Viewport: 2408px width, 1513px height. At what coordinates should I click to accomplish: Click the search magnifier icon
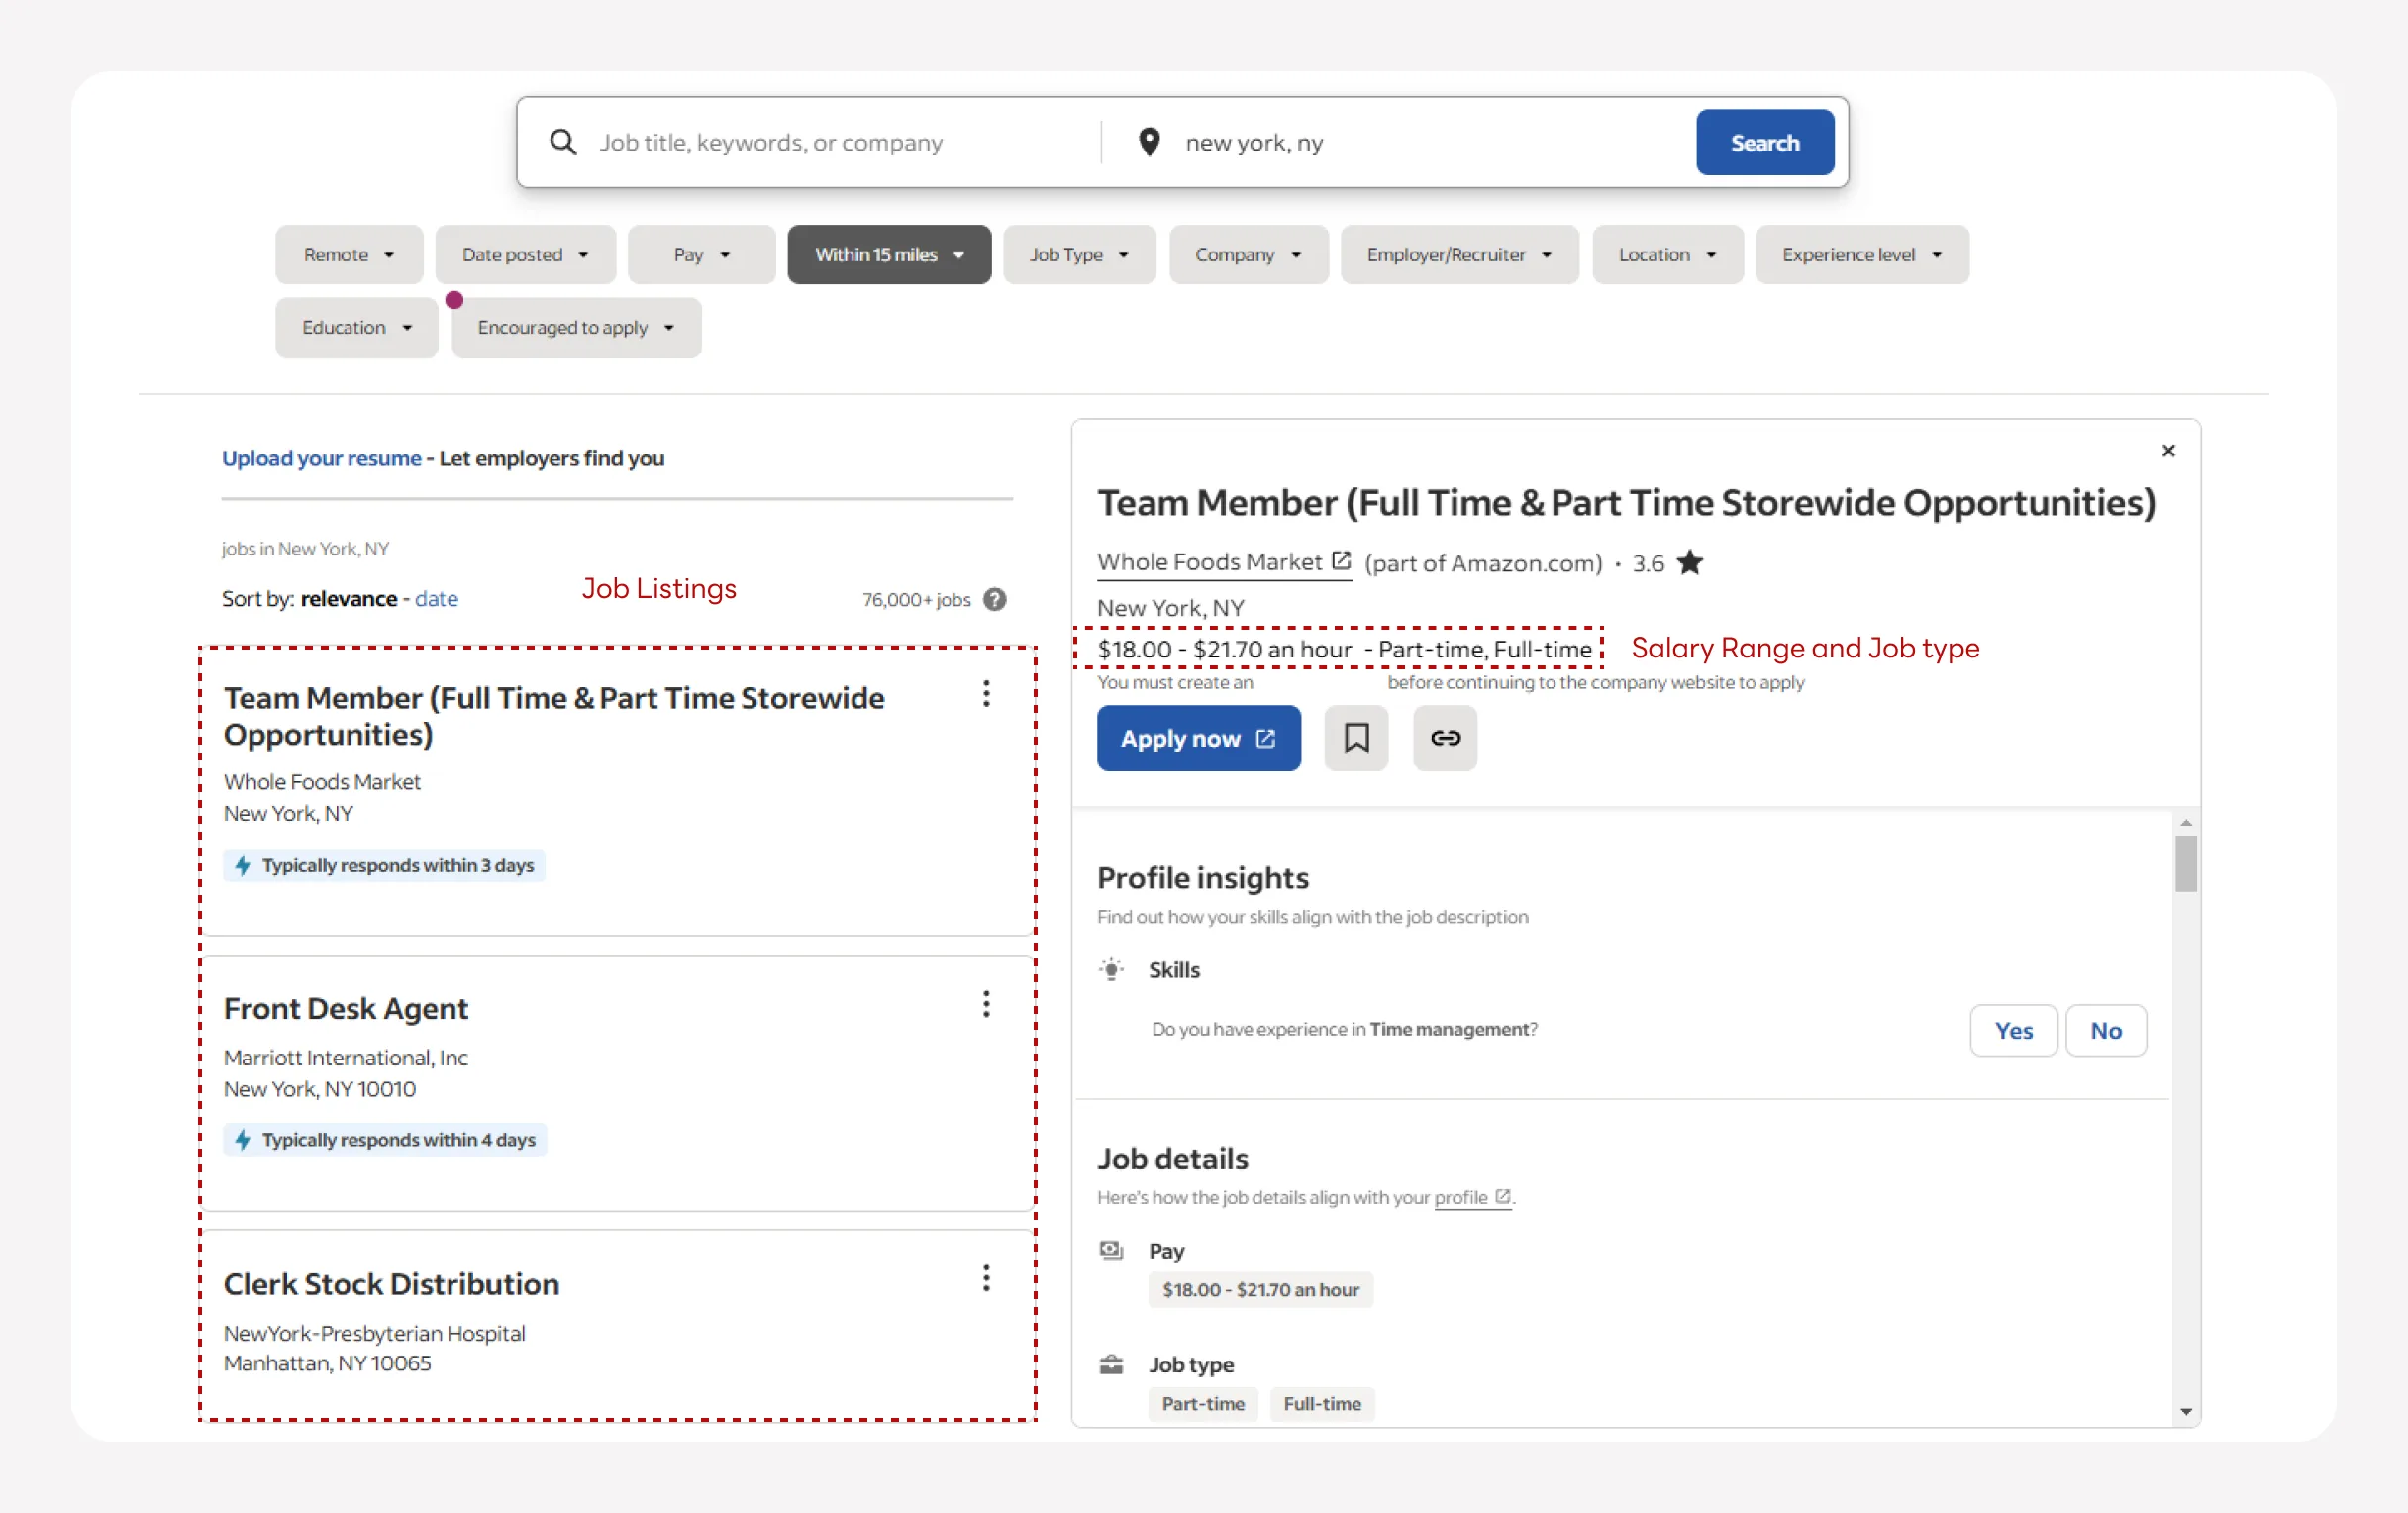(x=563, y=142)
